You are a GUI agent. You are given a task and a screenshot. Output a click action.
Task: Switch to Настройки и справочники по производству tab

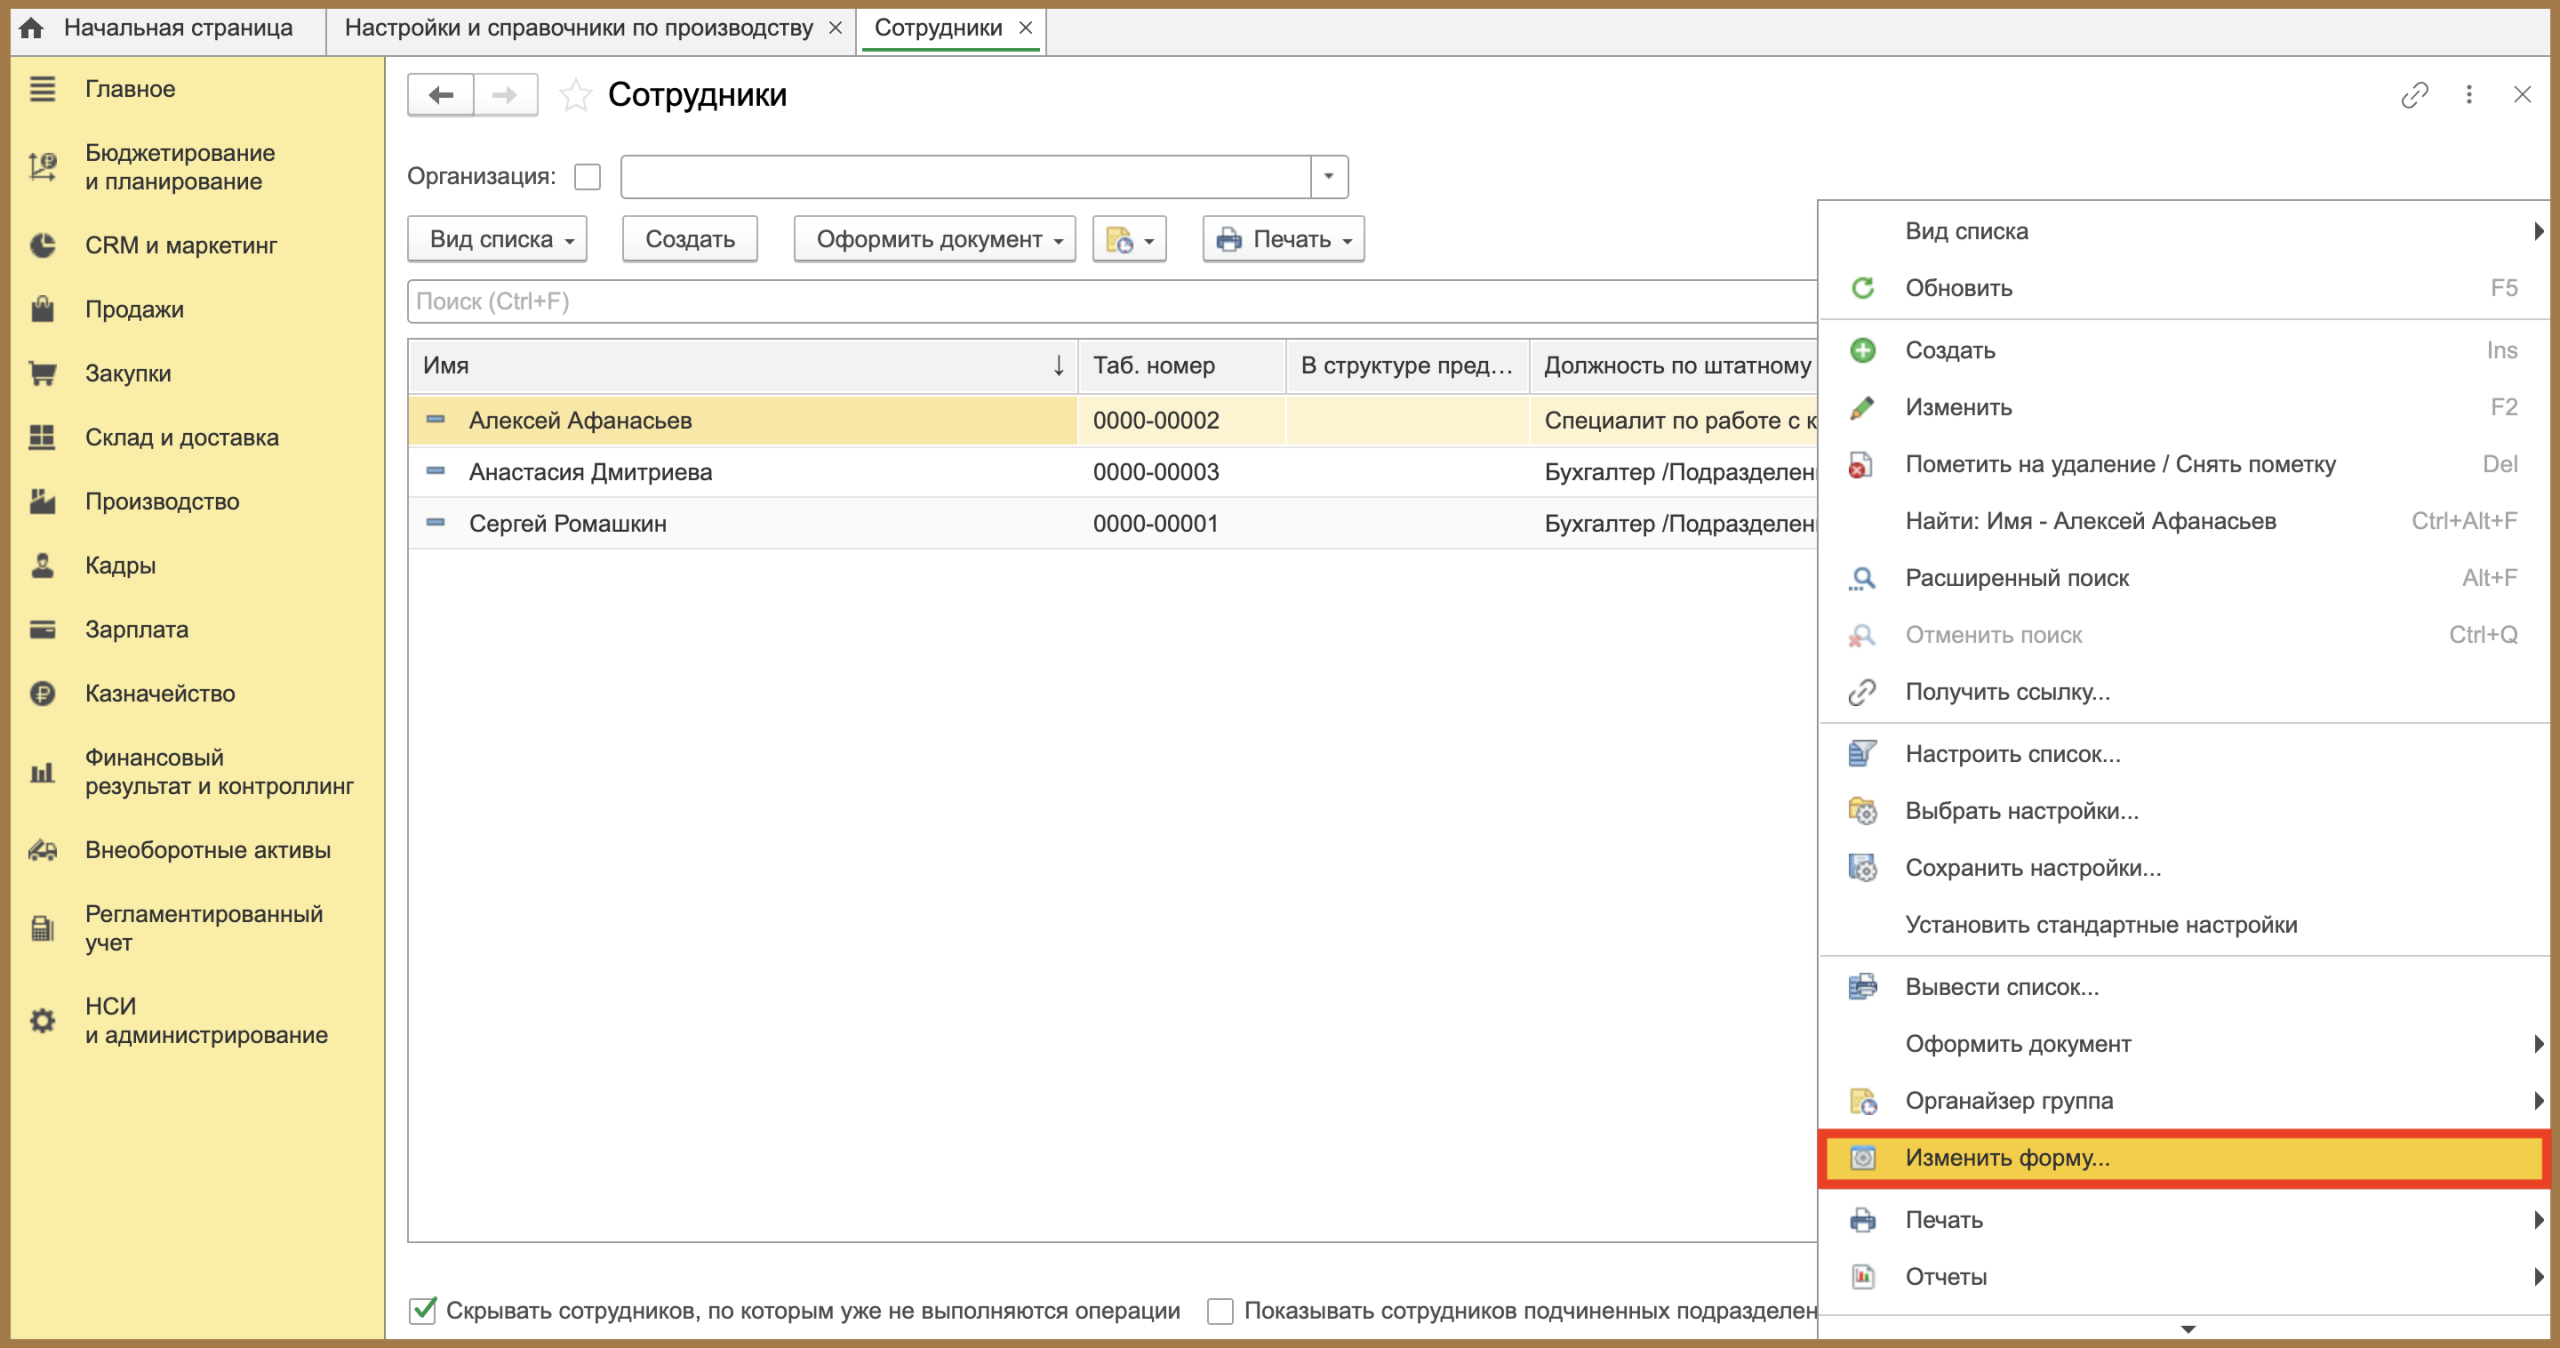tap(579, 28)
